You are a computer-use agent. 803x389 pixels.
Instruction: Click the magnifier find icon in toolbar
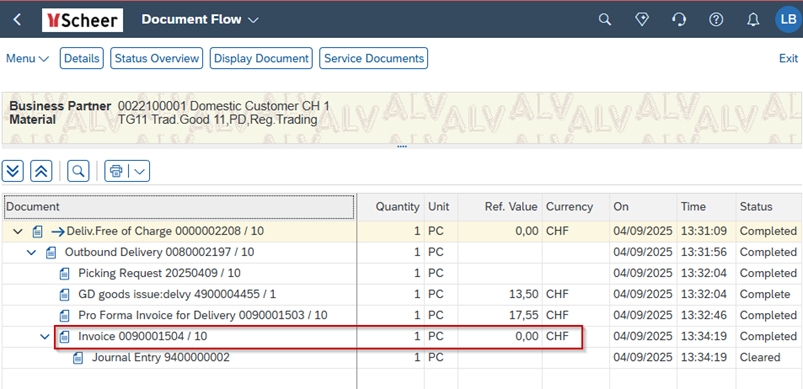coord(78,171)
